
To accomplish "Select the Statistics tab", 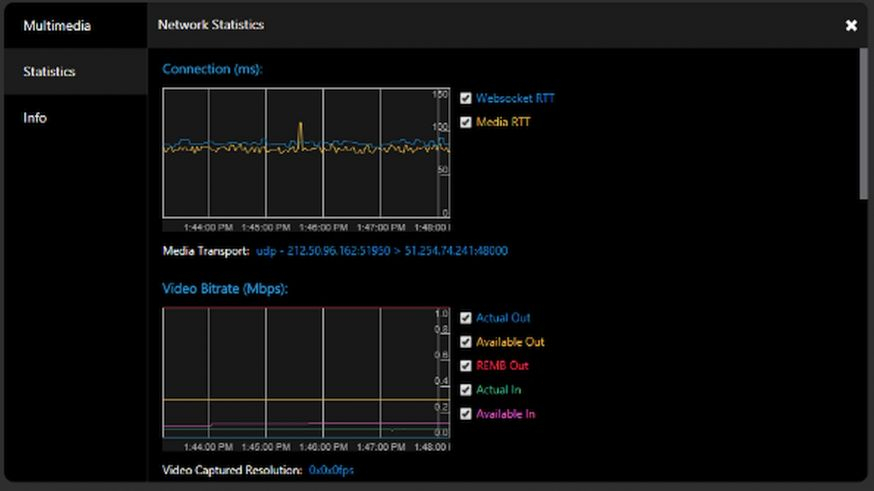I will [50, 72].
